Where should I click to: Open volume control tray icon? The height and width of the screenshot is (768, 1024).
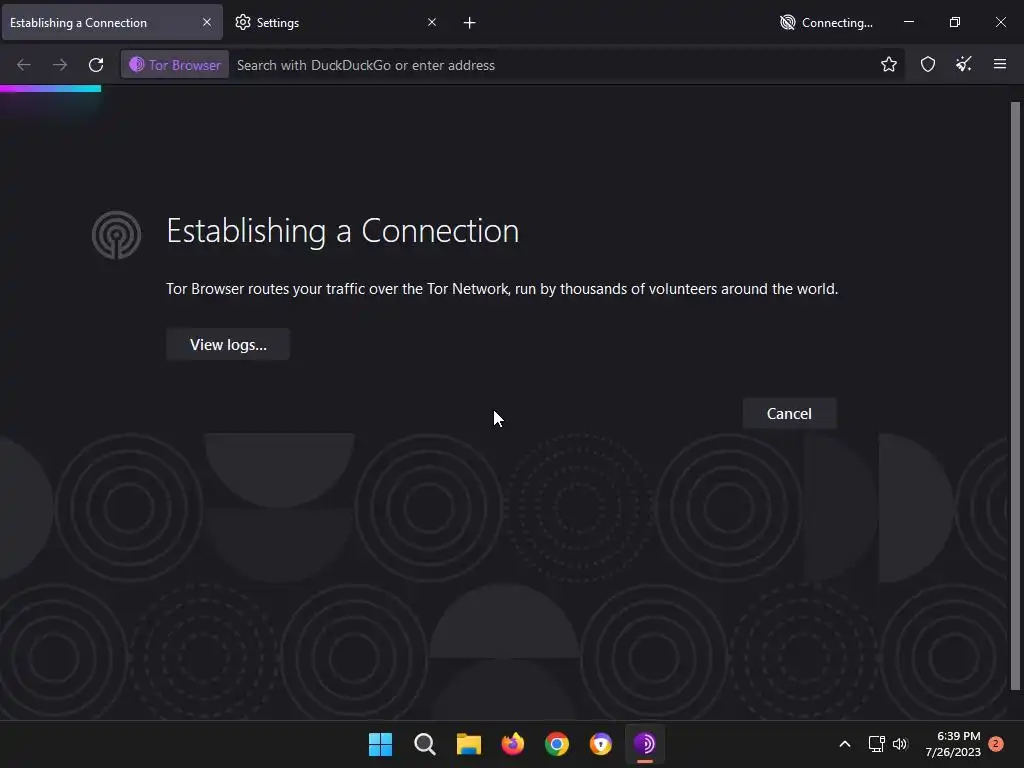(900, 744)
